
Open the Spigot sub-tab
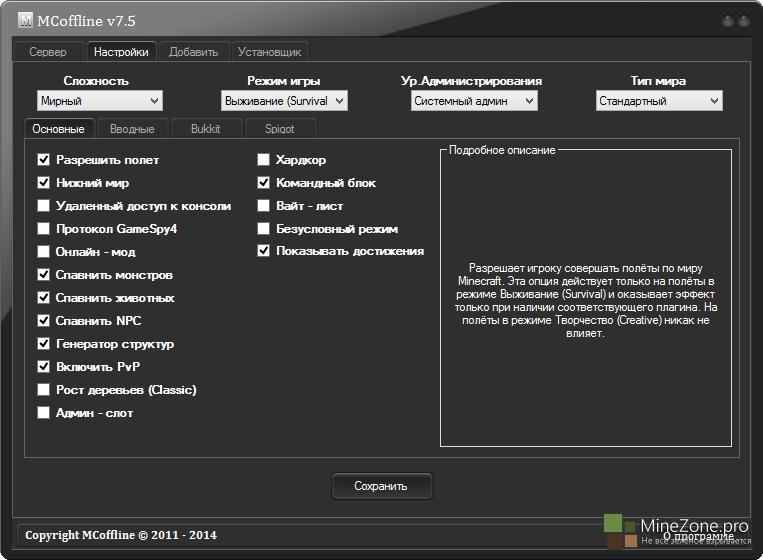tap(280, 129)
